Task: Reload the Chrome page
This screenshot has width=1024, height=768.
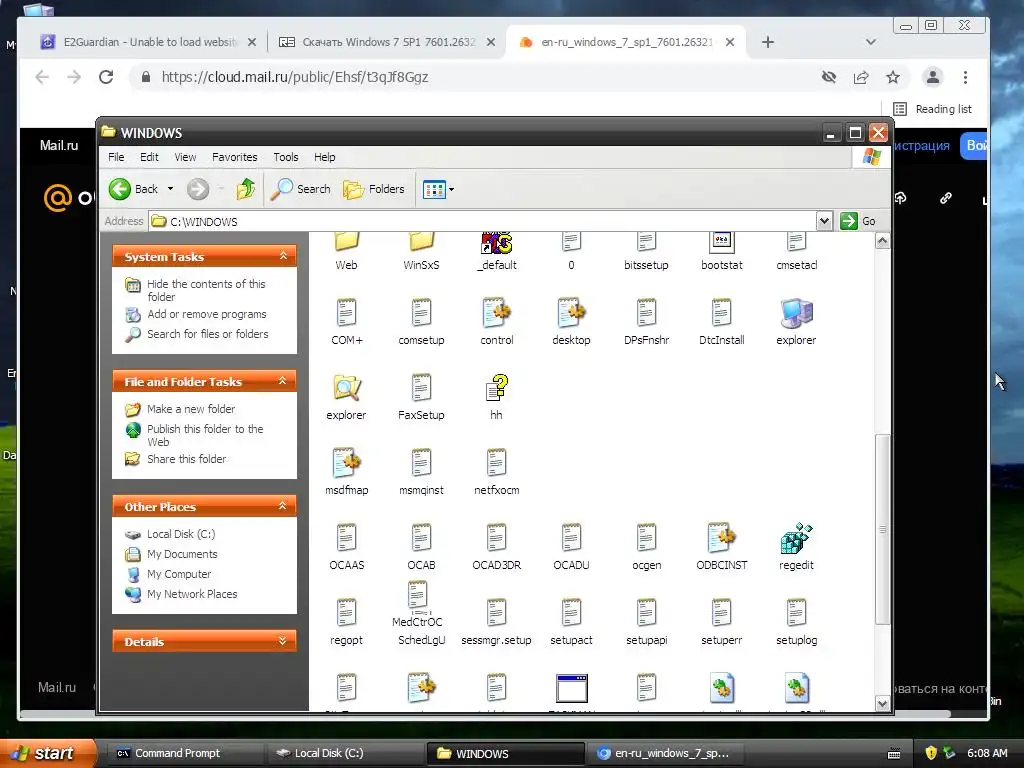Action: 106,77
